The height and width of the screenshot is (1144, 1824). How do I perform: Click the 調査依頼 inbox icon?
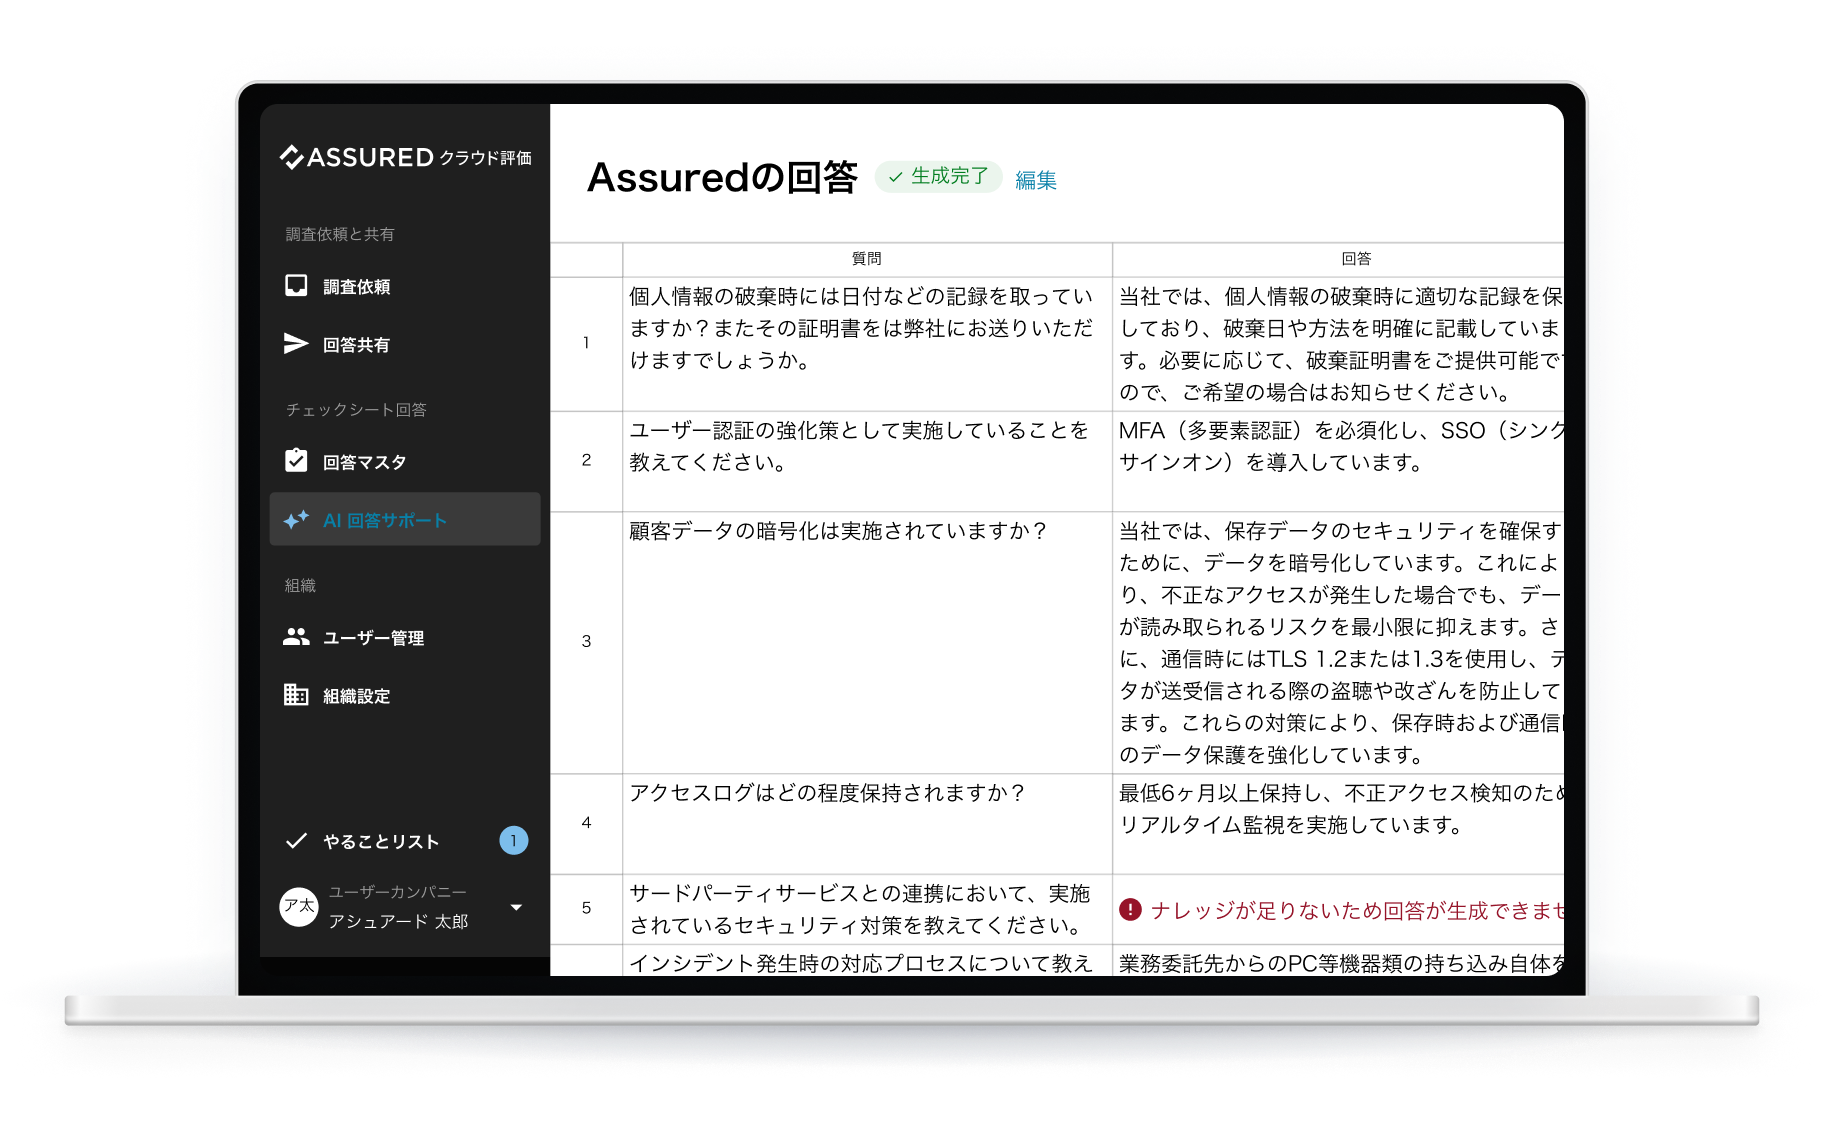coord(296,286)
